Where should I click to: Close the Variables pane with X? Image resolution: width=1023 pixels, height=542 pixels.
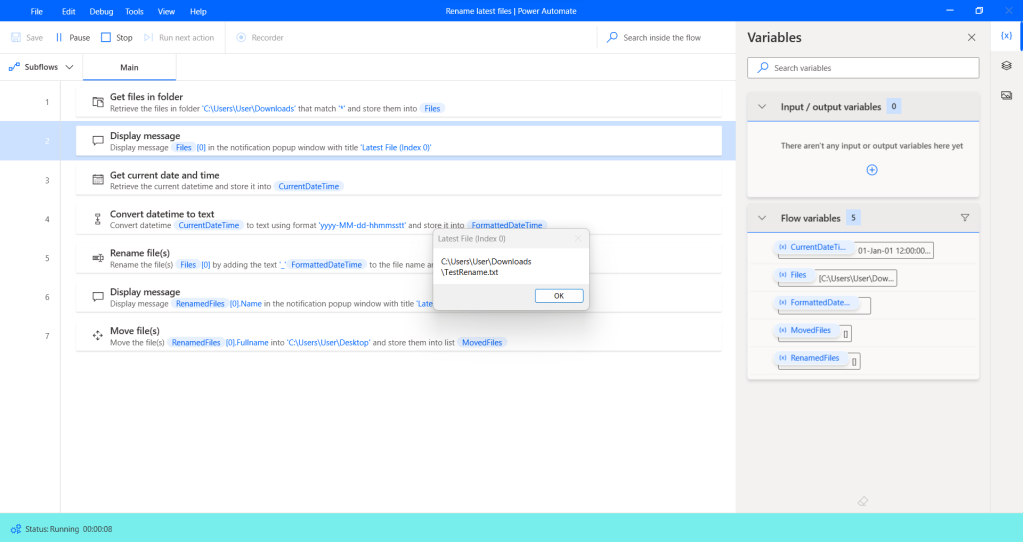tap(971, 37)
